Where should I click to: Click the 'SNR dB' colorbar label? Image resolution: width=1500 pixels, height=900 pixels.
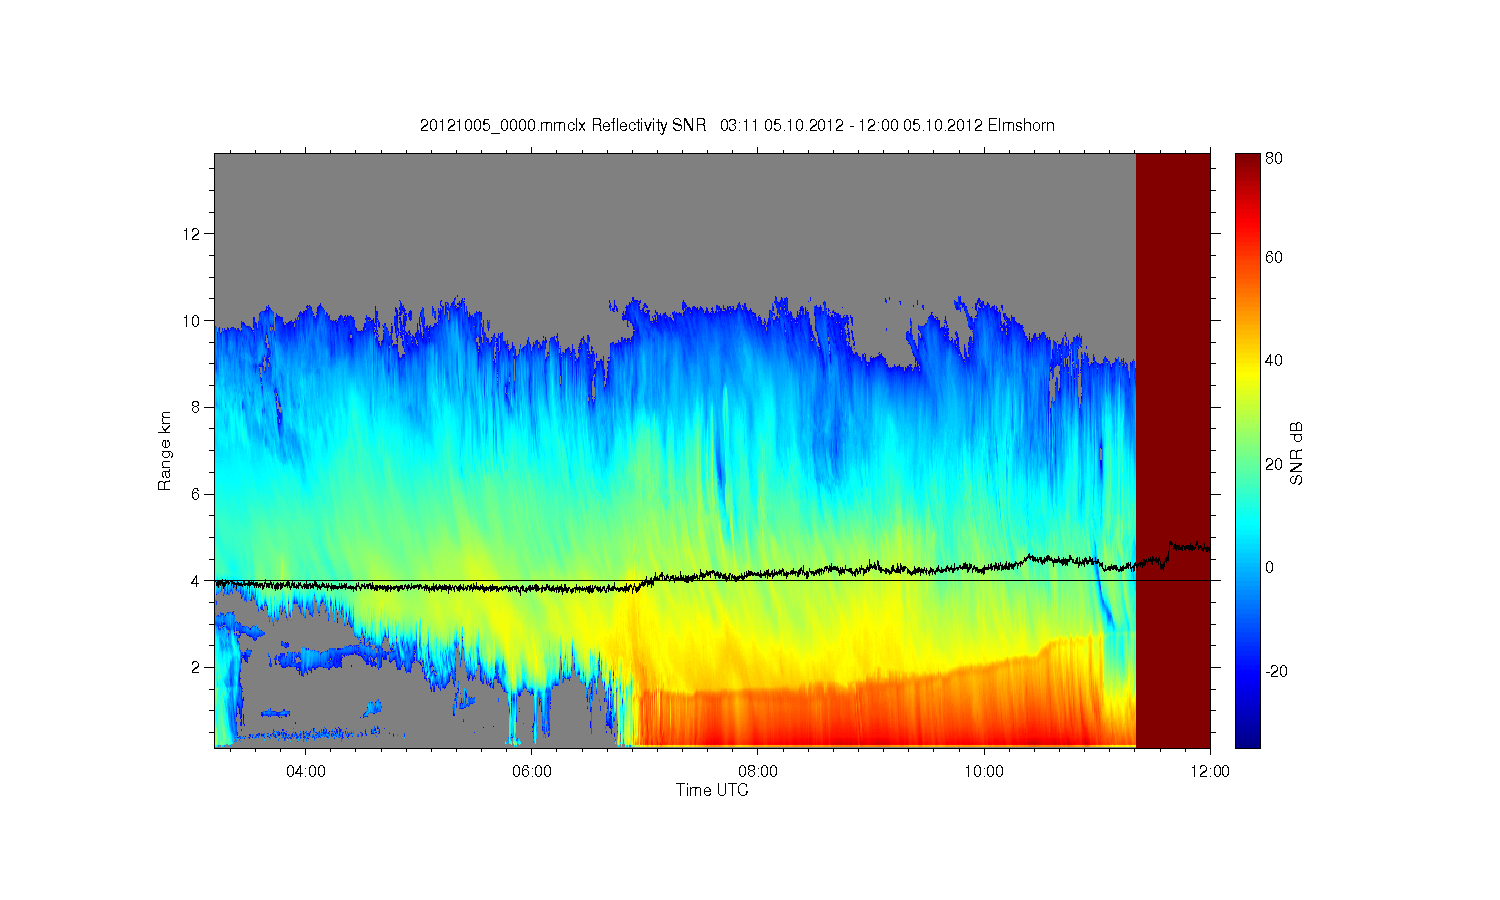[1296, 453]
